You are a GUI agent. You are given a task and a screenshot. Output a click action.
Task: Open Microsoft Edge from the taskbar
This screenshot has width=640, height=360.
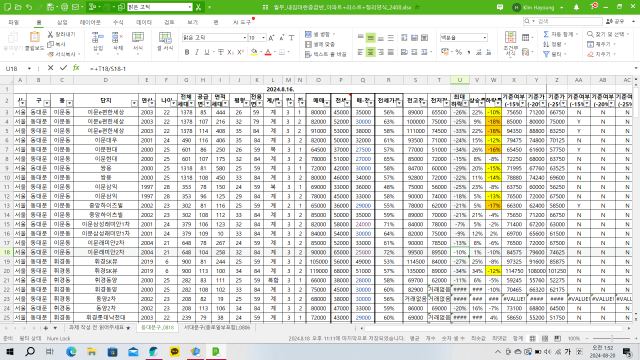pyautogui.click(x=71, y=351)
